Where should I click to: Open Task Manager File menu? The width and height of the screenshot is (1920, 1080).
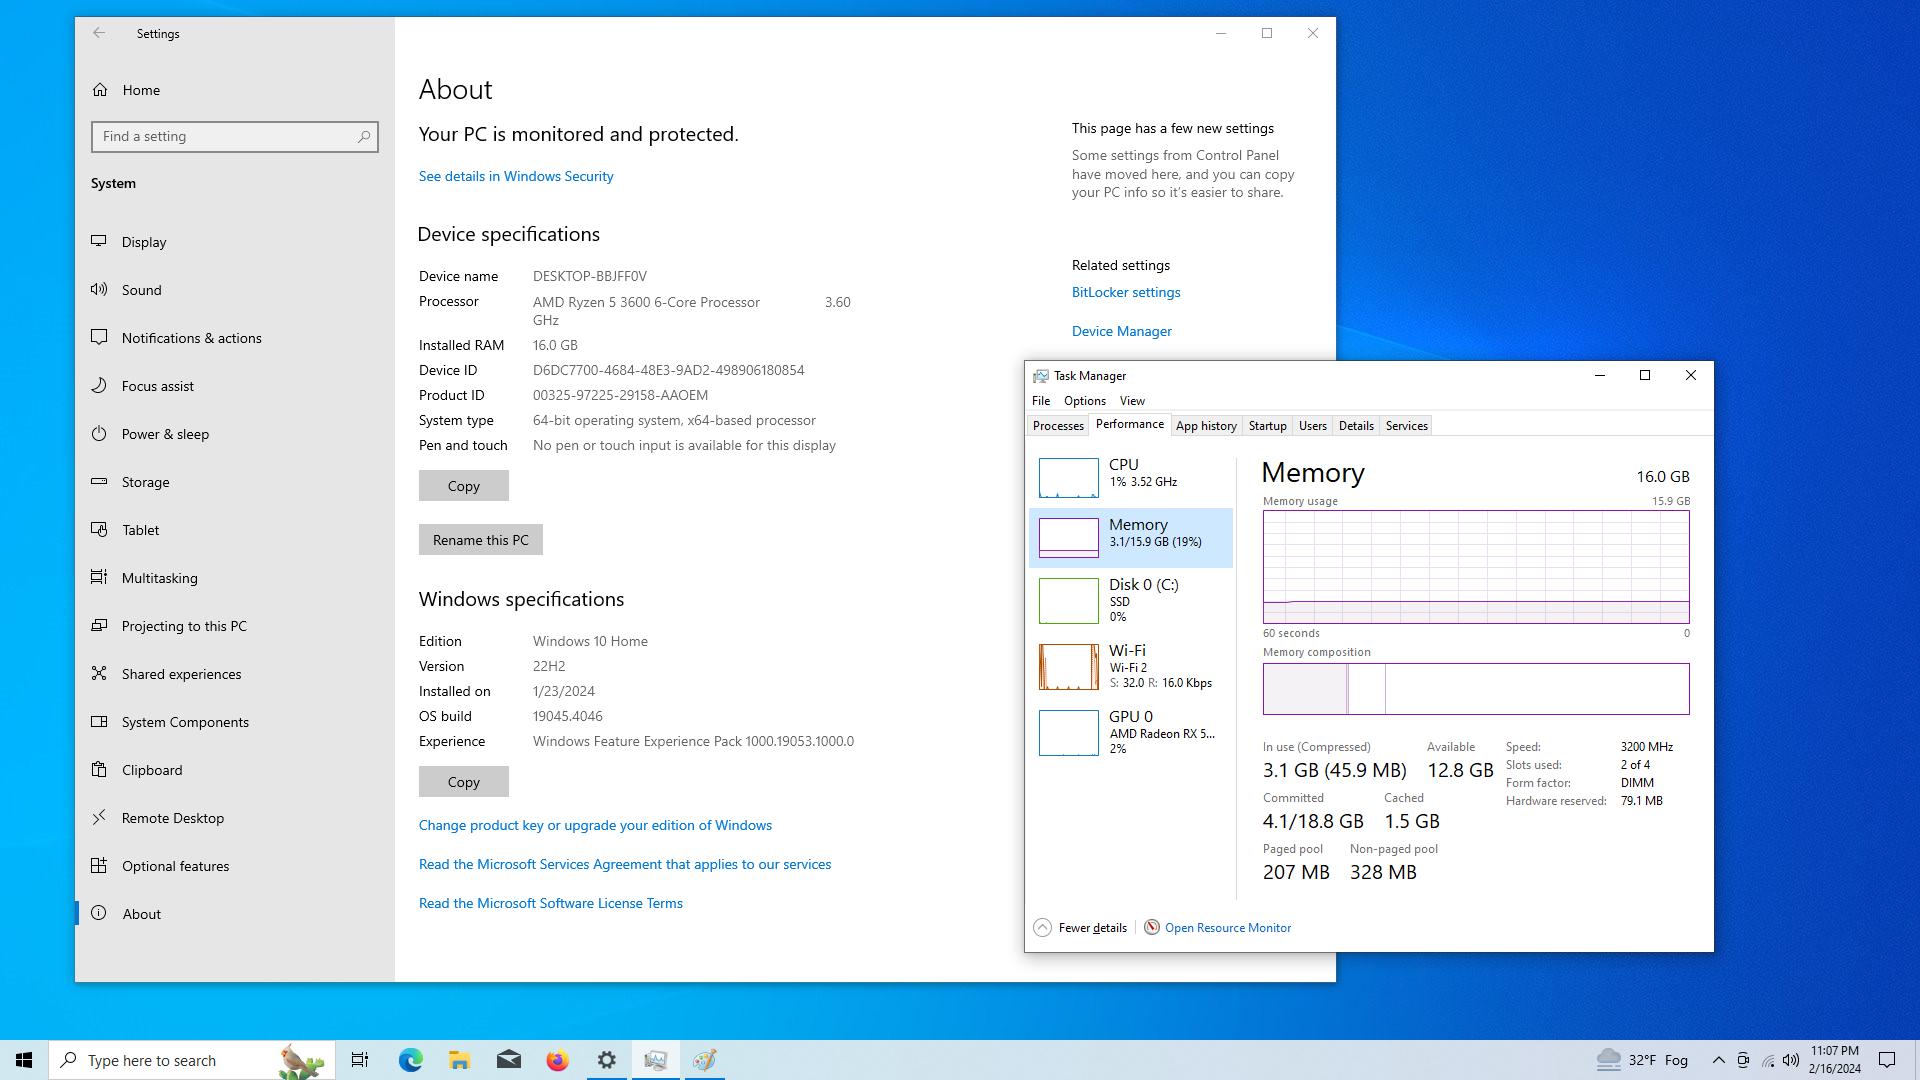tap(1041, 401)
